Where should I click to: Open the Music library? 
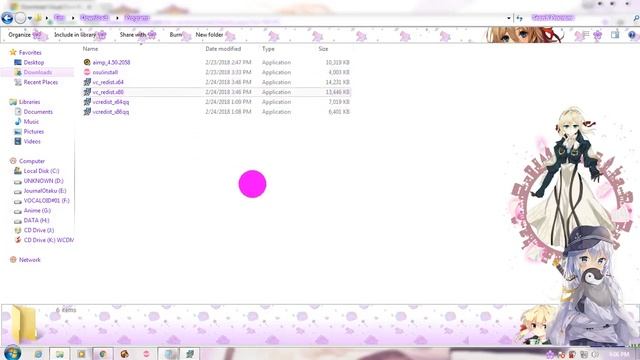point(31,122)
